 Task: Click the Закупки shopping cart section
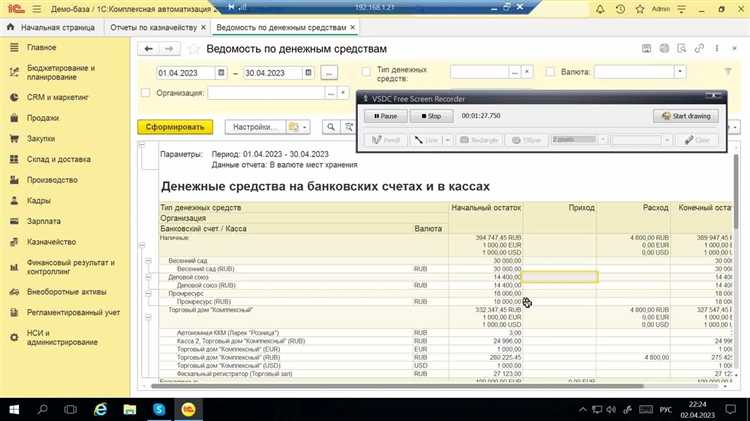[42, 139]
